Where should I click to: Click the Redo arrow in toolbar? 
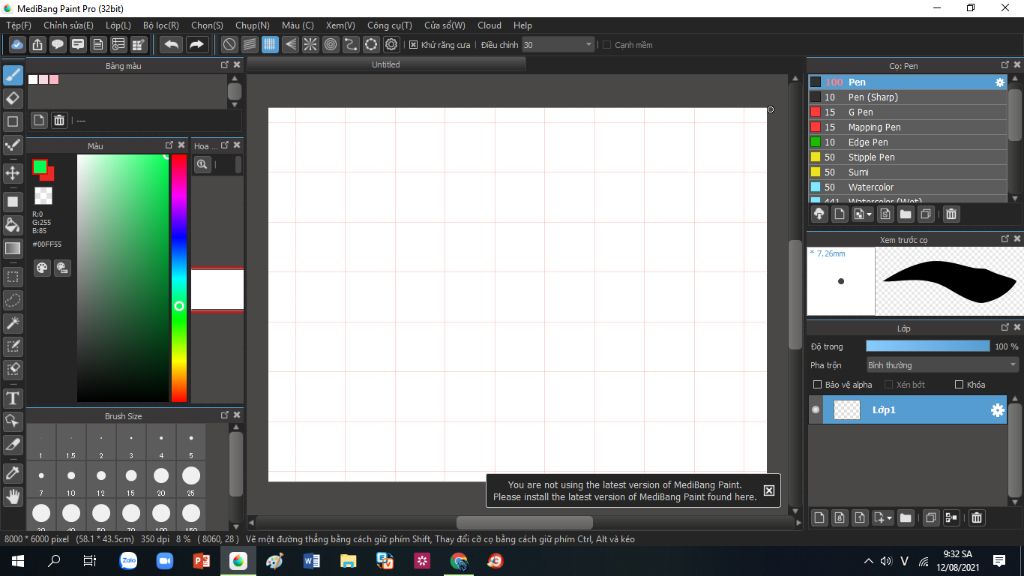pos(196,44)
